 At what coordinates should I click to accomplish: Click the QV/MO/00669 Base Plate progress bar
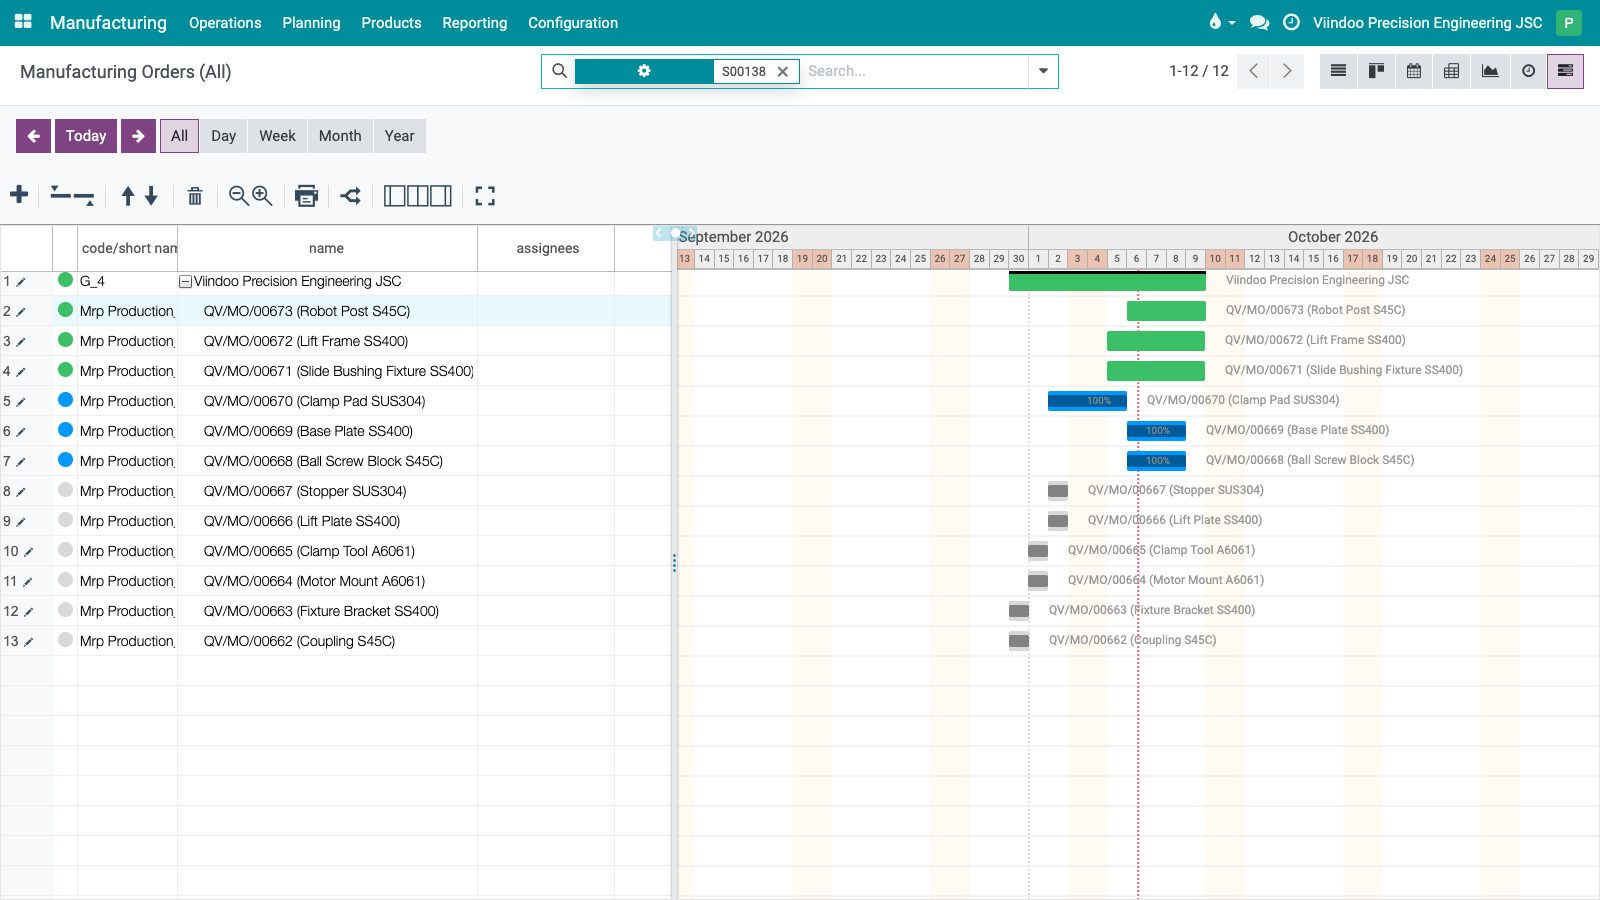(1156, 431)
